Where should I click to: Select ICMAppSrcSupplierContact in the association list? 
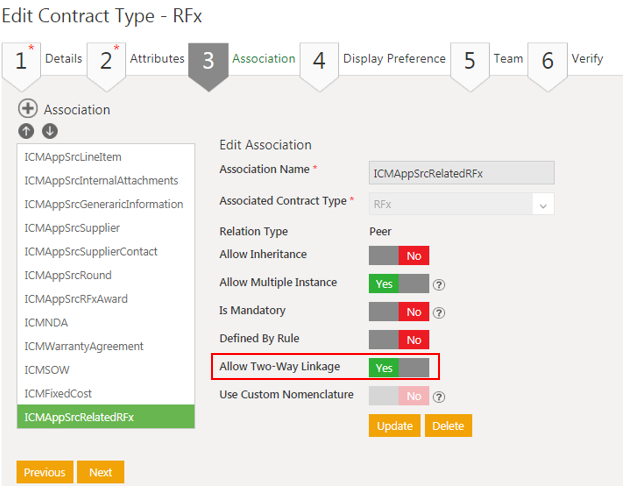point(91,252)
